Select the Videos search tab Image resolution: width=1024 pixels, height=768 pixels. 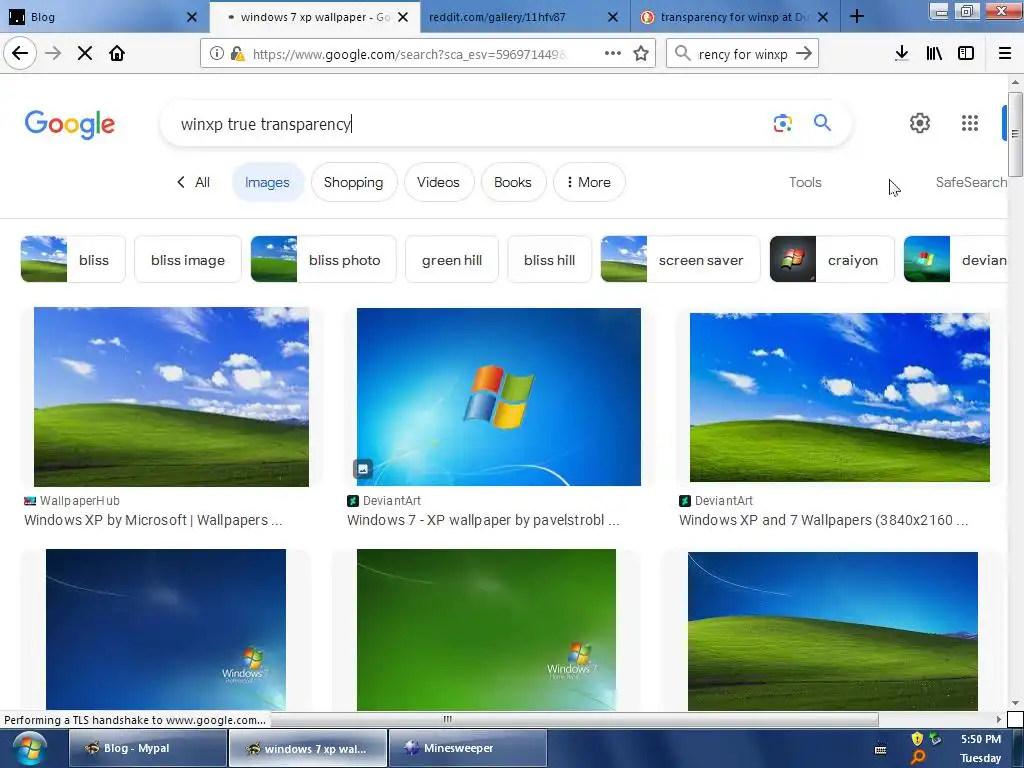[438, 182]
